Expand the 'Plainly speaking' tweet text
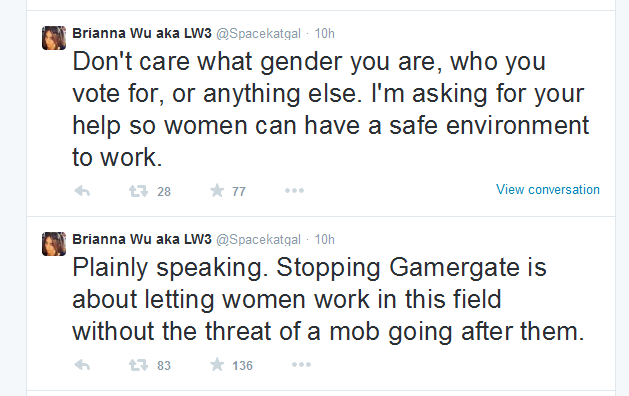629x396 pixels. 328,299
